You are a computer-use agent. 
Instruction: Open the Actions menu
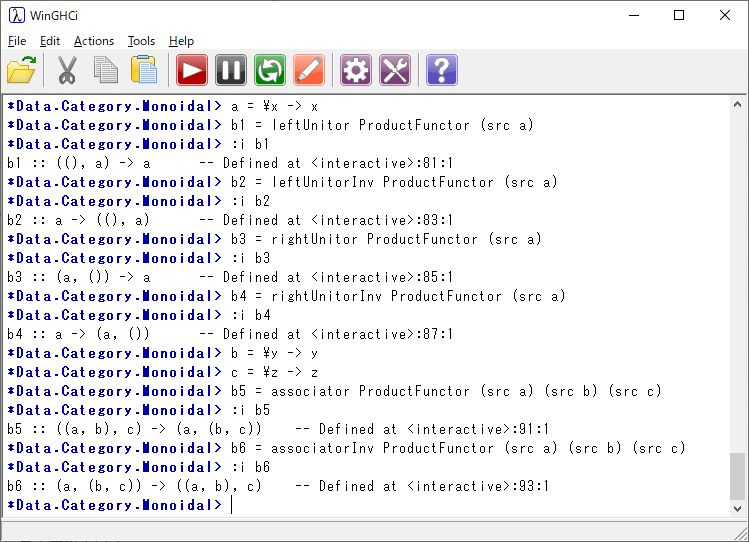[x=94, y=41]
